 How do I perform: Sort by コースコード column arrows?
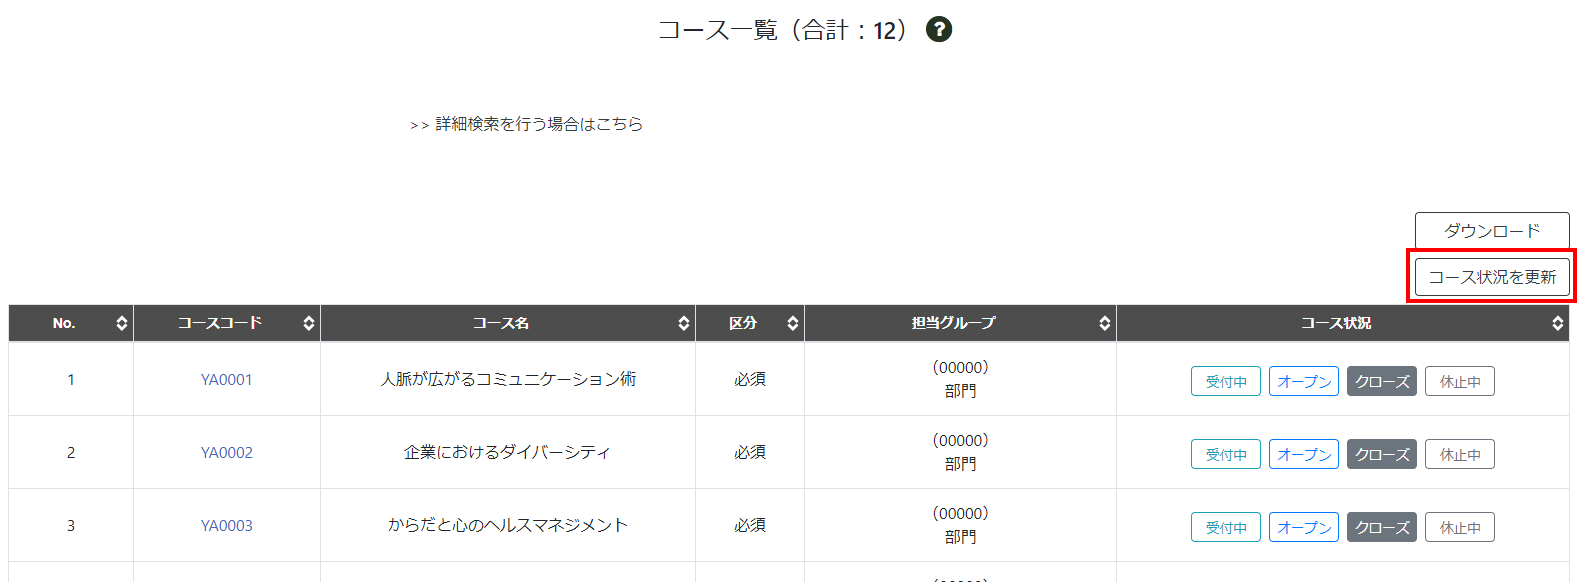pyautogui.click(x=308, y=323)
